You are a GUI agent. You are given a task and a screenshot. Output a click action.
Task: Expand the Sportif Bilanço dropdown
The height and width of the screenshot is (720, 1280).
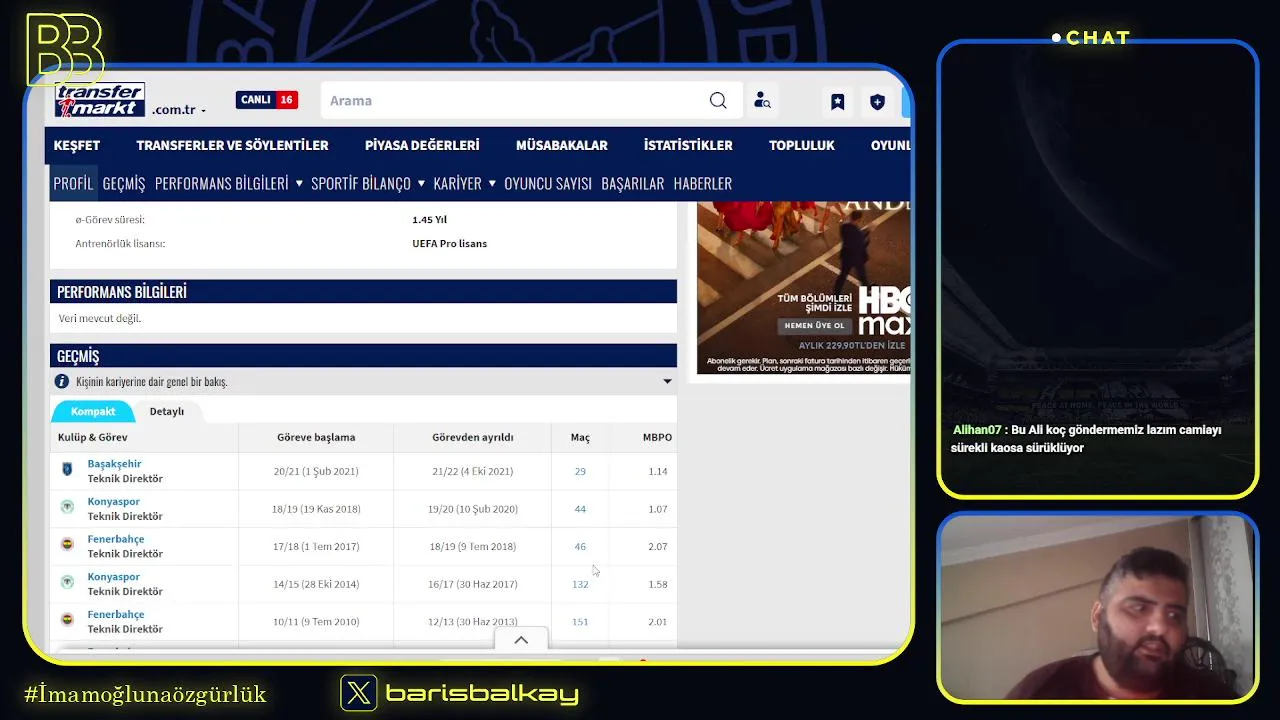(421, 183)
